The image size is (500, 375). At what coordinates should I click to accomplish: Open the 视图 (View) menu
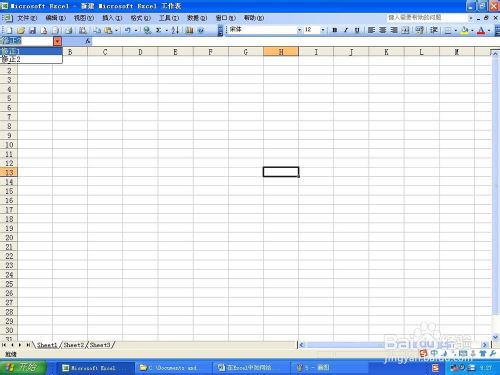point(84,18)
